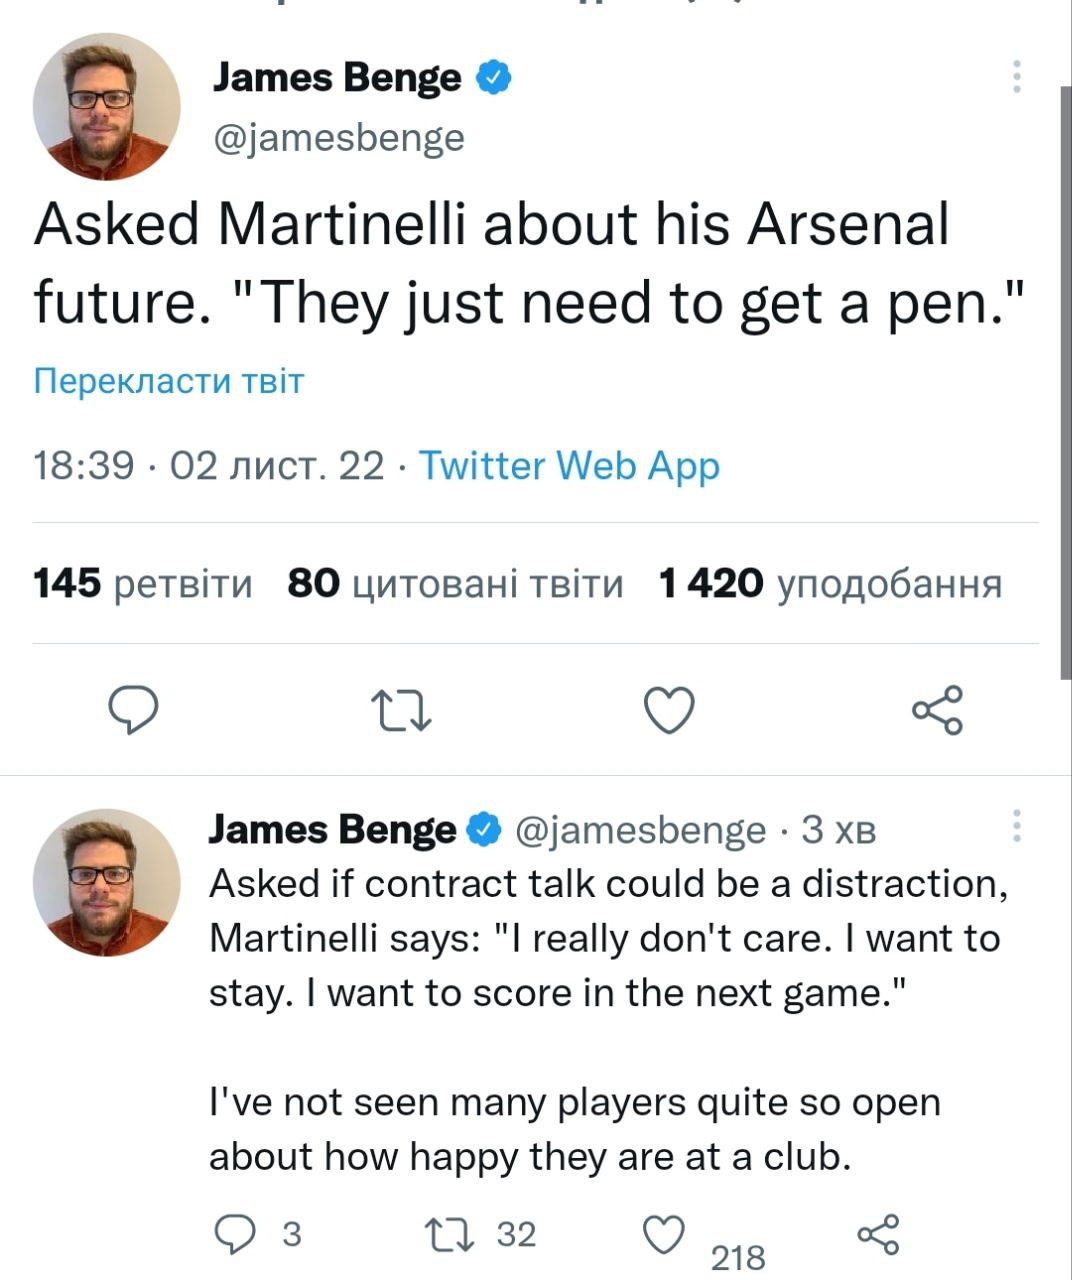The height and width of the screenshot is (1280, 1072).
Task: Open main tweet three-dot options menu
Action: pyautogui.click(x=1017, y=77)
